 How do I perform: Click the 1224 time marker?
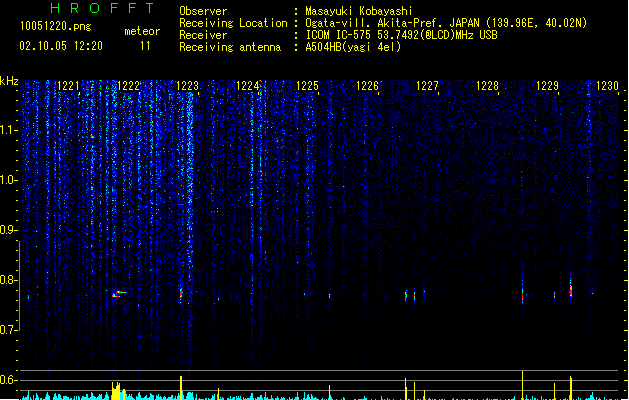[248, 86]
